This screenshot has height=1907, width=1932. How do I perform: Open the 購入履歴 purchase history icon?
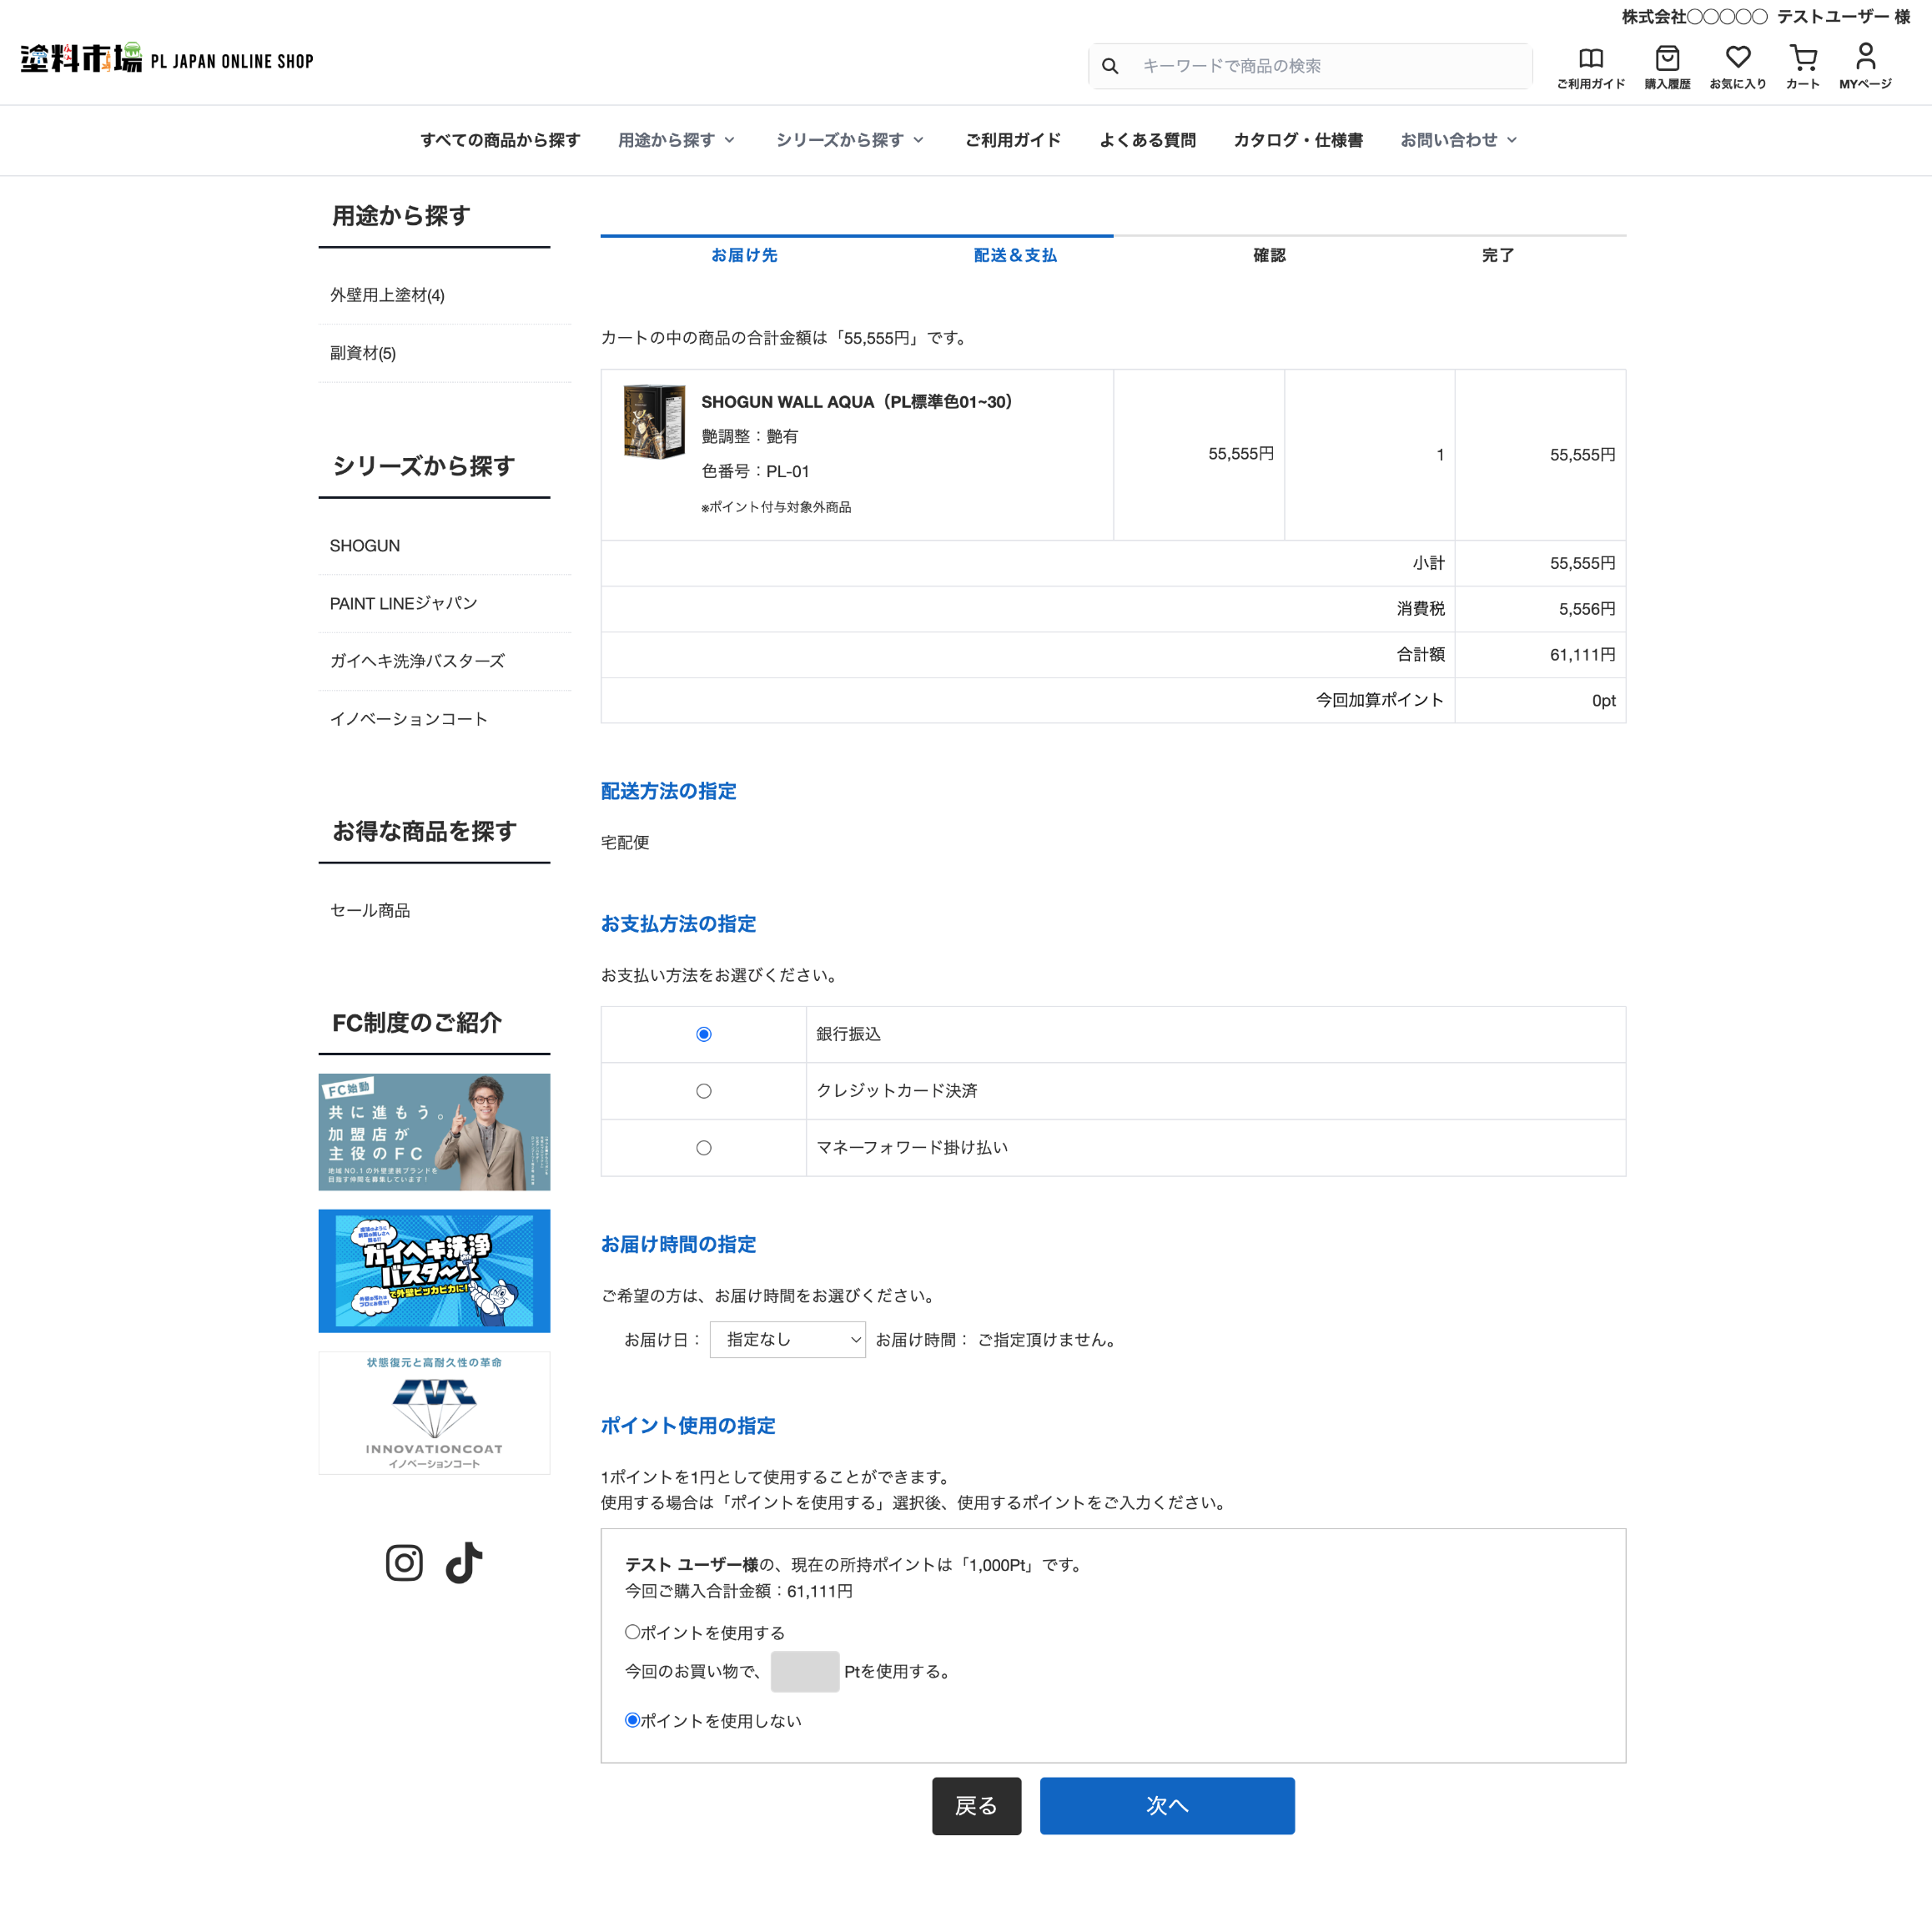click(1667, 60)
